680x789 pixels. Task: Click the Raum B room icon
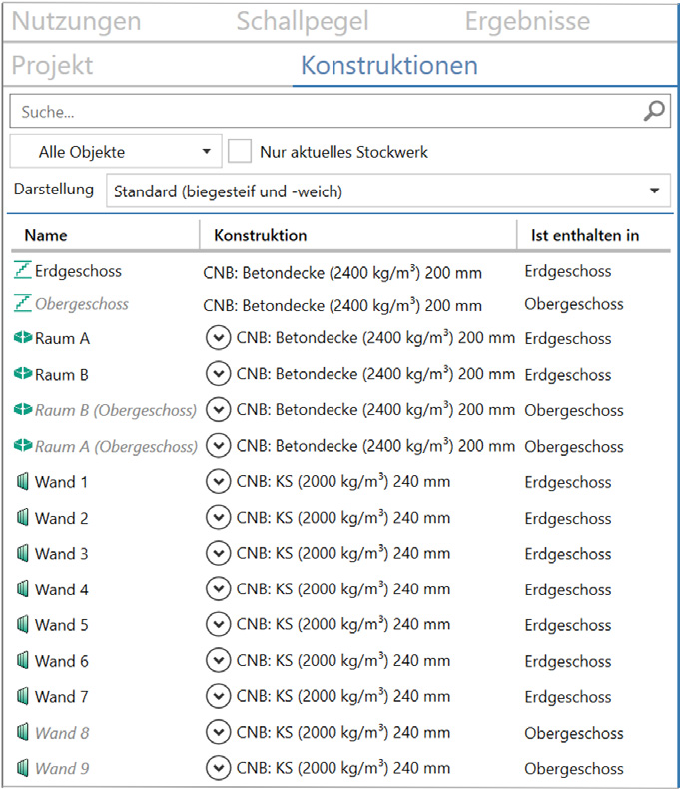pos(23,373)
